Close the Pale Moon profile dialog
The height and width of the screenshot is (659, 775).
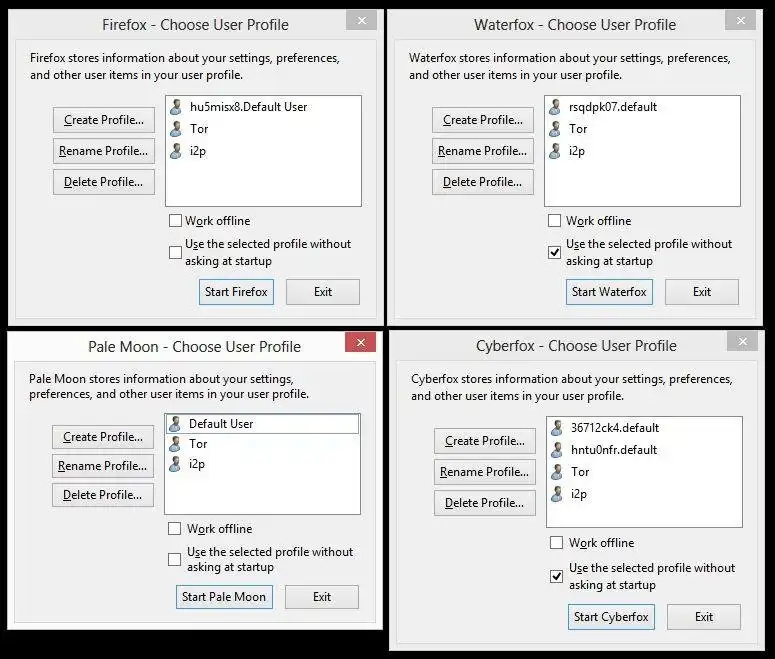[360, 342]
